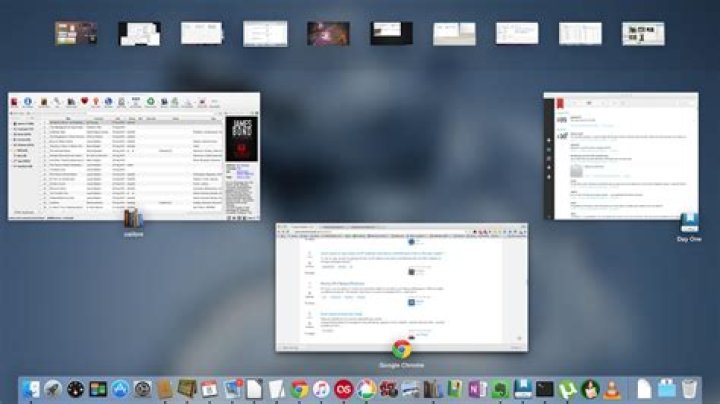
Task: Switch to space thumbnail with nebula wallpaper
Action: pyautogui.click(x=328, y=34)
